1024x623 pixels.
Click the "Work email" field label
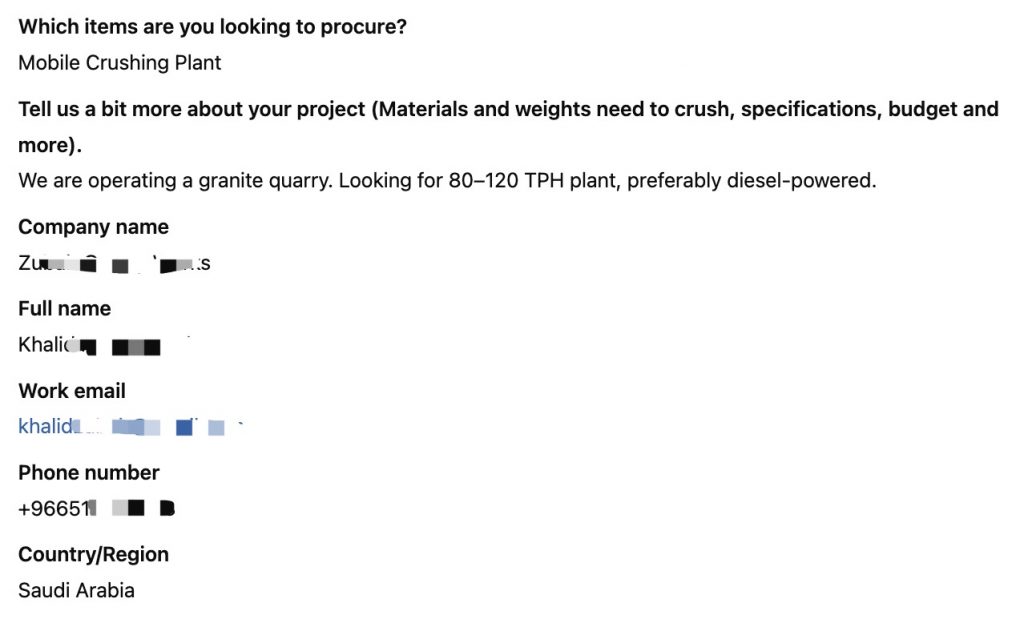coord(72,391)
